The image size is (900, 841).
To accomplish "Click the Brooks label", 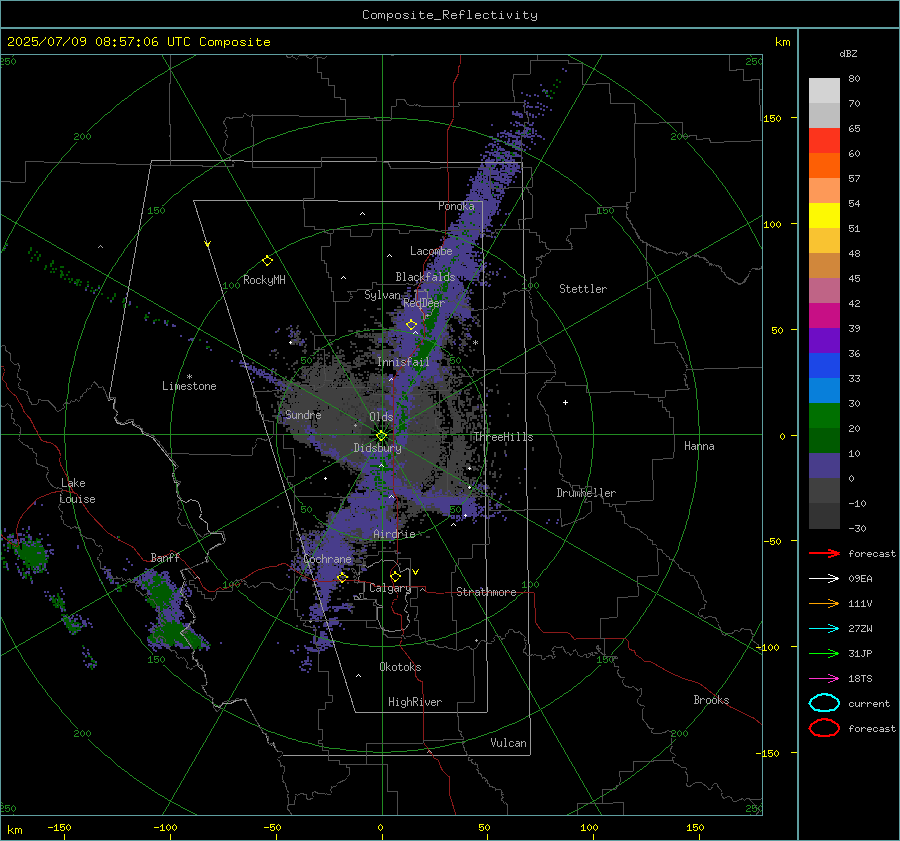I will coord(711,700).
